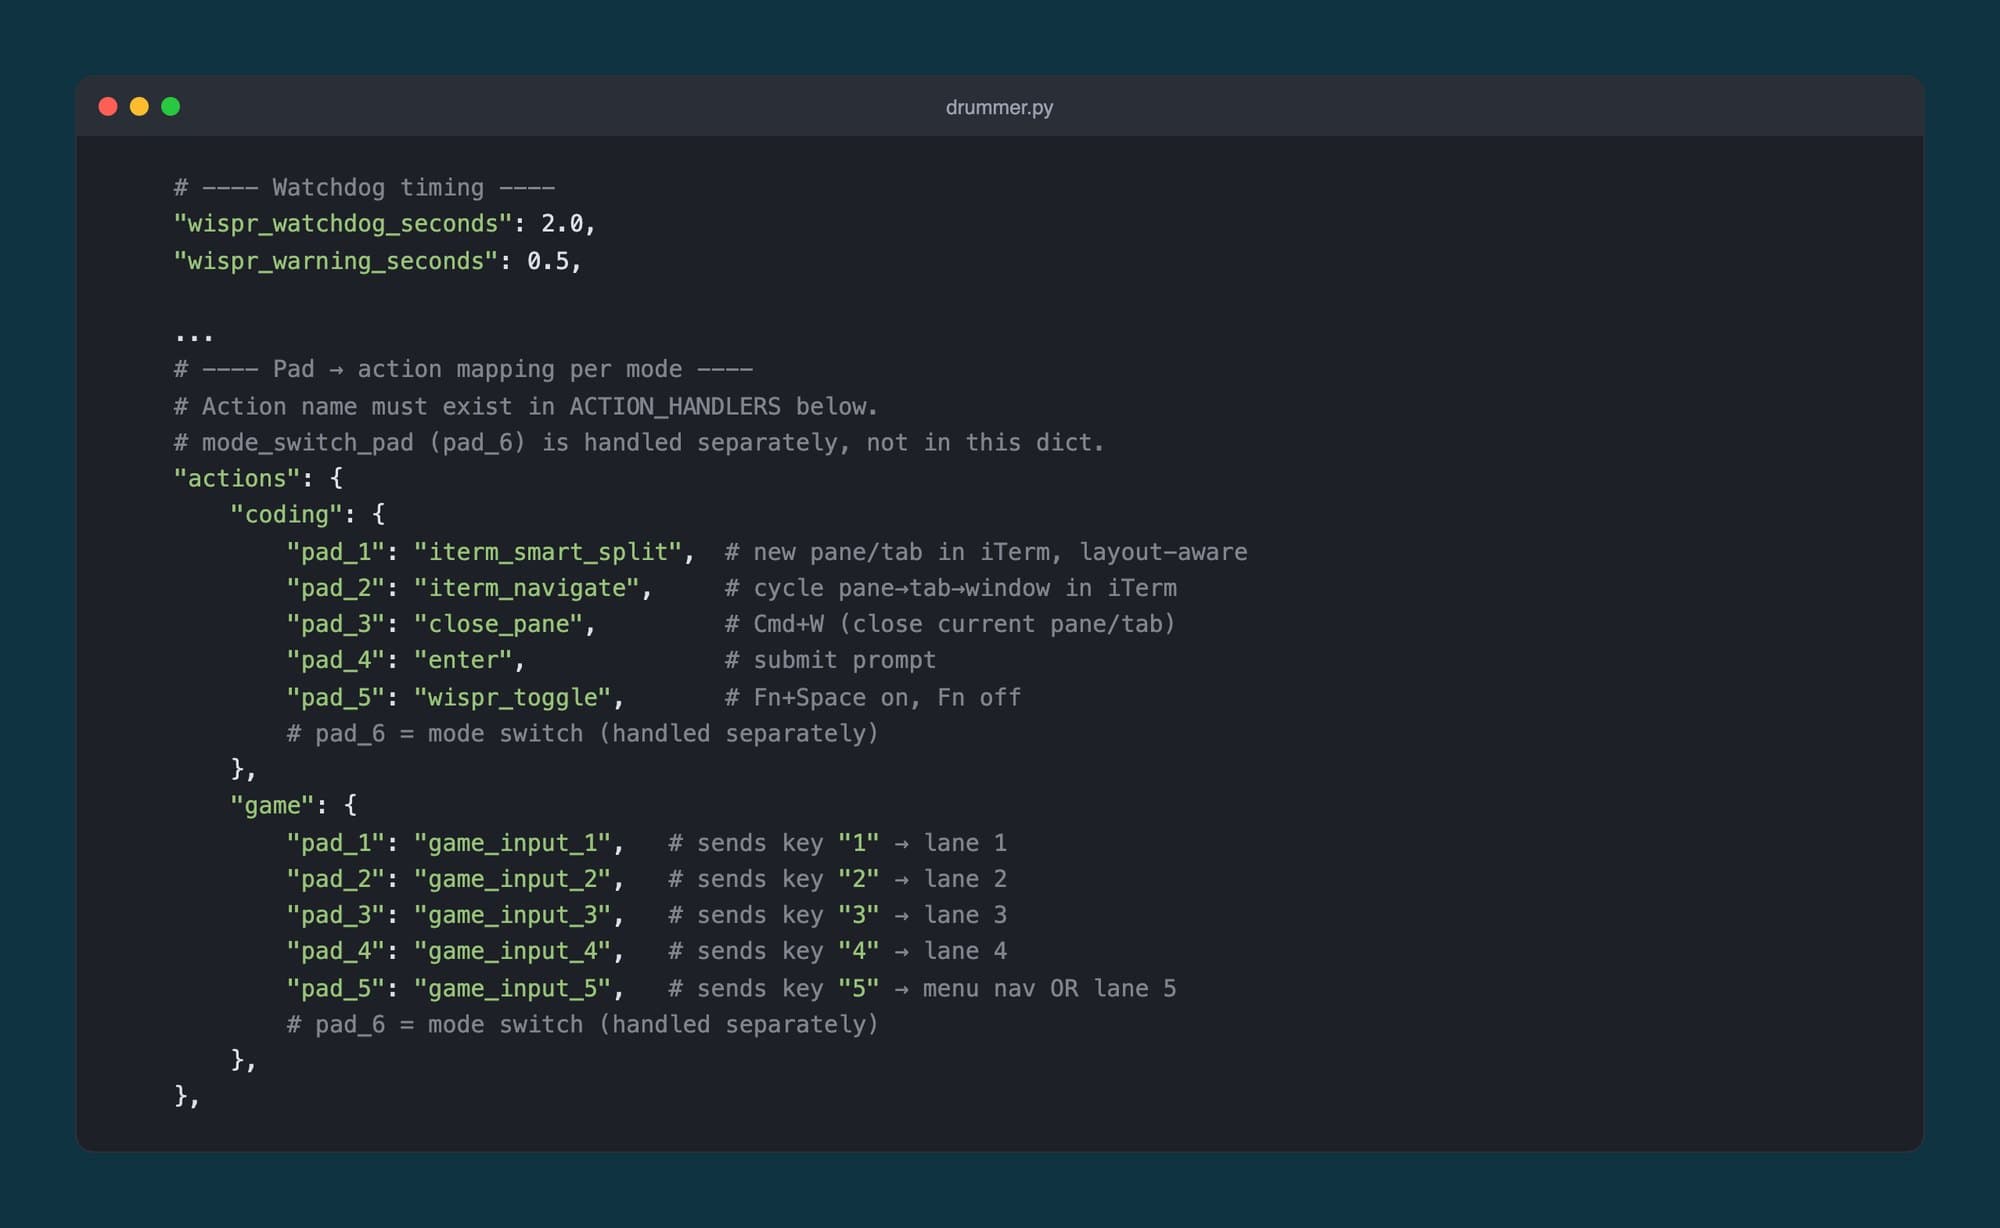Click the "wispr_toggle" string

[513, 697]
